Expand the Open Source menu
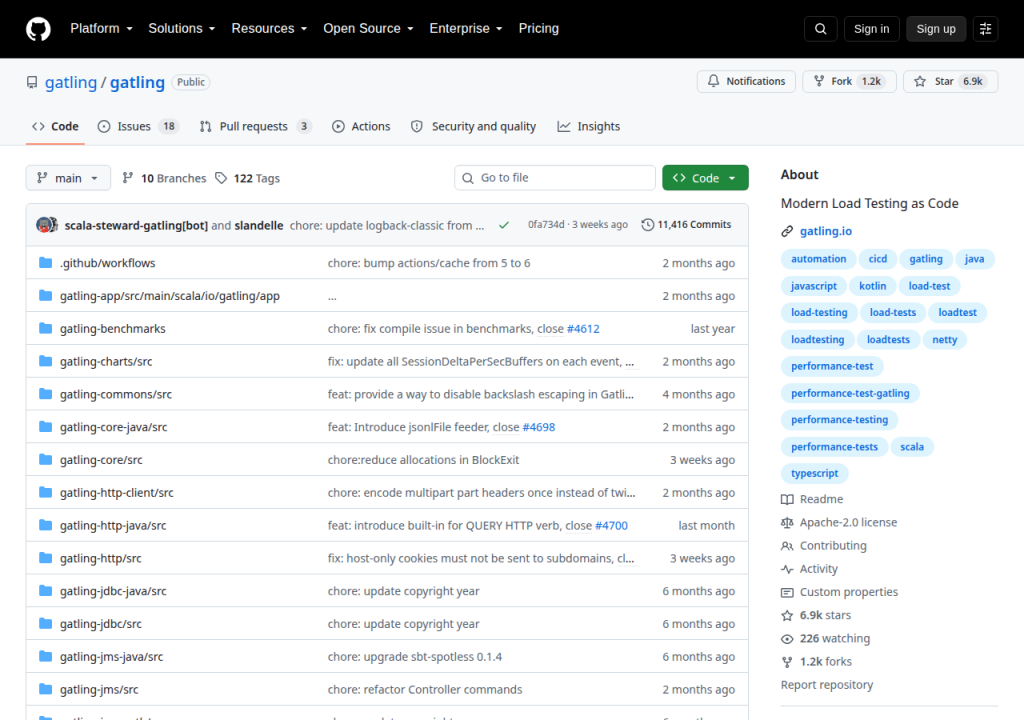1024x720 pixels. click(x=368, y=29)
